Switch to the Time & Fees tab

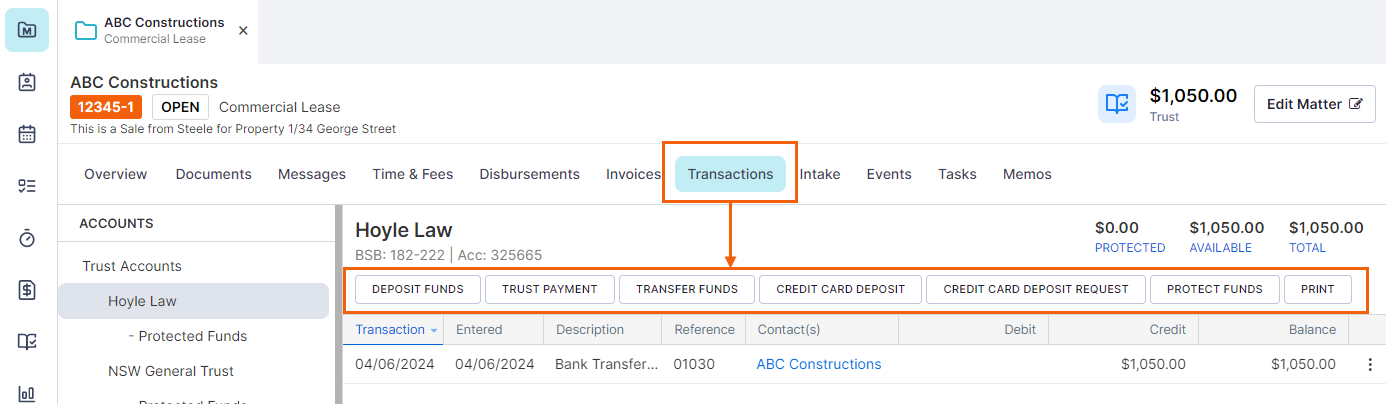(412, 174)
